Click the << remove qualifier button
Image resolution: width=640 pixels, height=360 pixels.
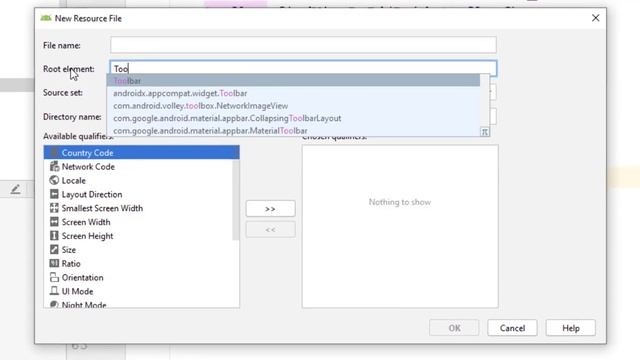(270, 230)
